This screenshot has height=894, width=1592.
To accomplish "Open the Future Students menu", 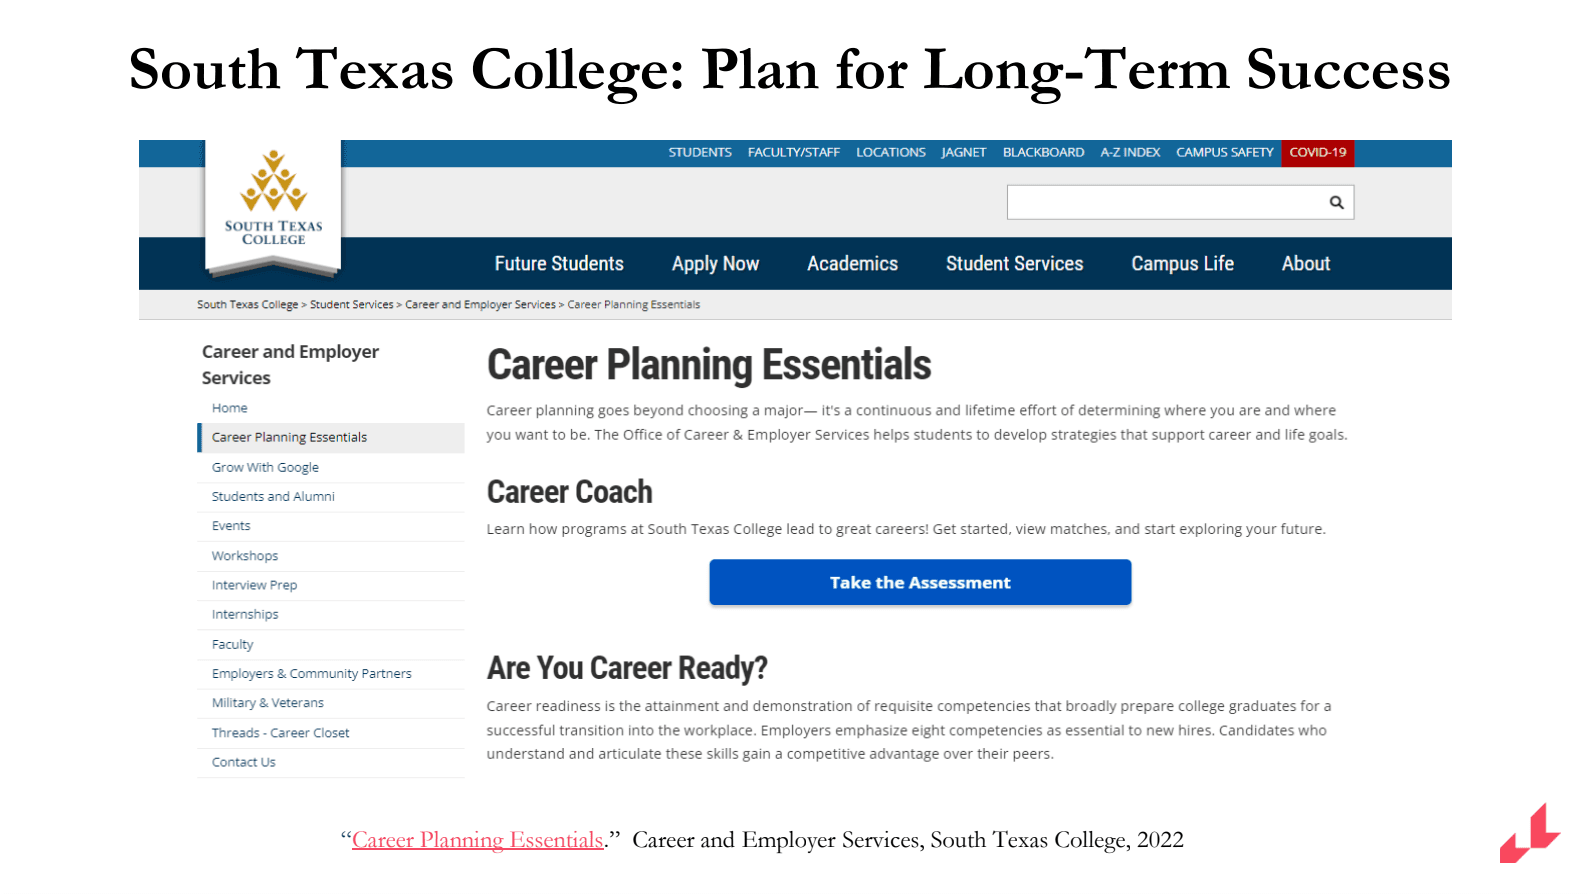I will pos(559,264).
